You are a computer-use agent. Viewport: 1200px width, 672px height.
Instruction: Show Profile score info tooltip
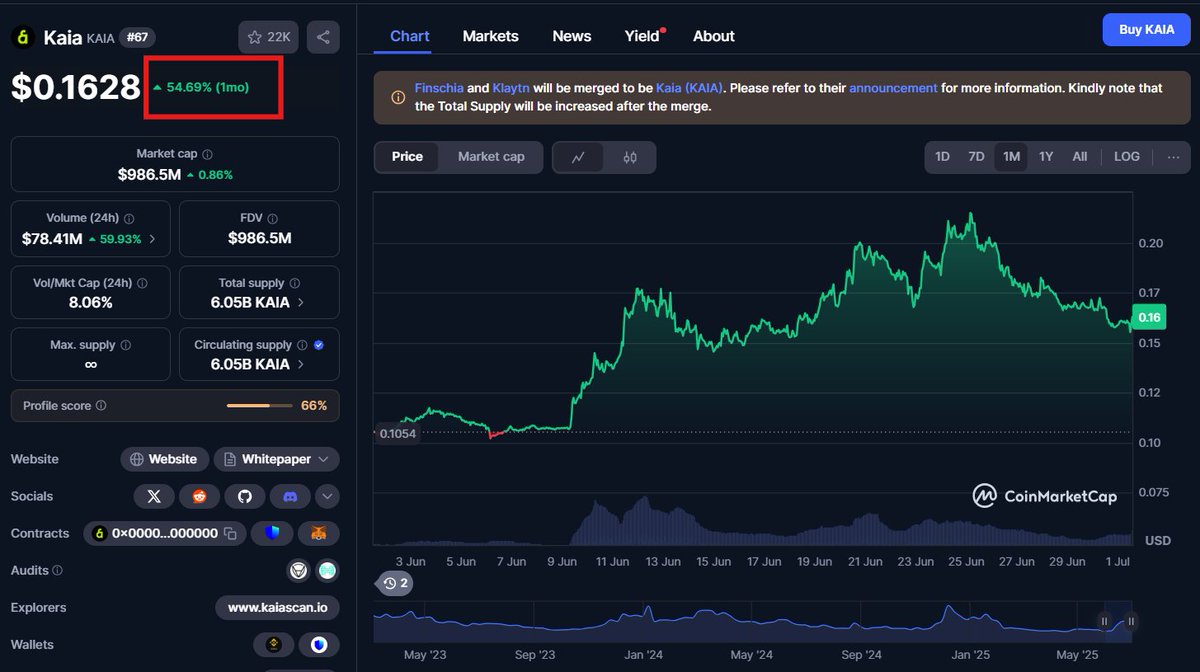[x=101, y=406]
